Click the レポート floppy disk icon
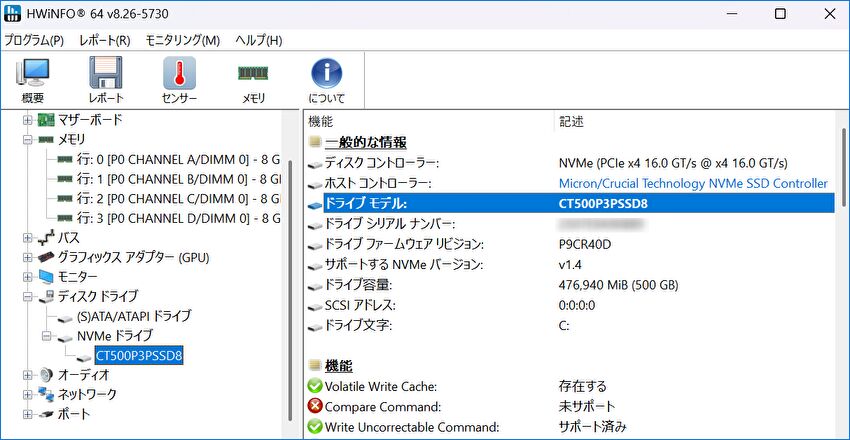 tap(106, 73)
